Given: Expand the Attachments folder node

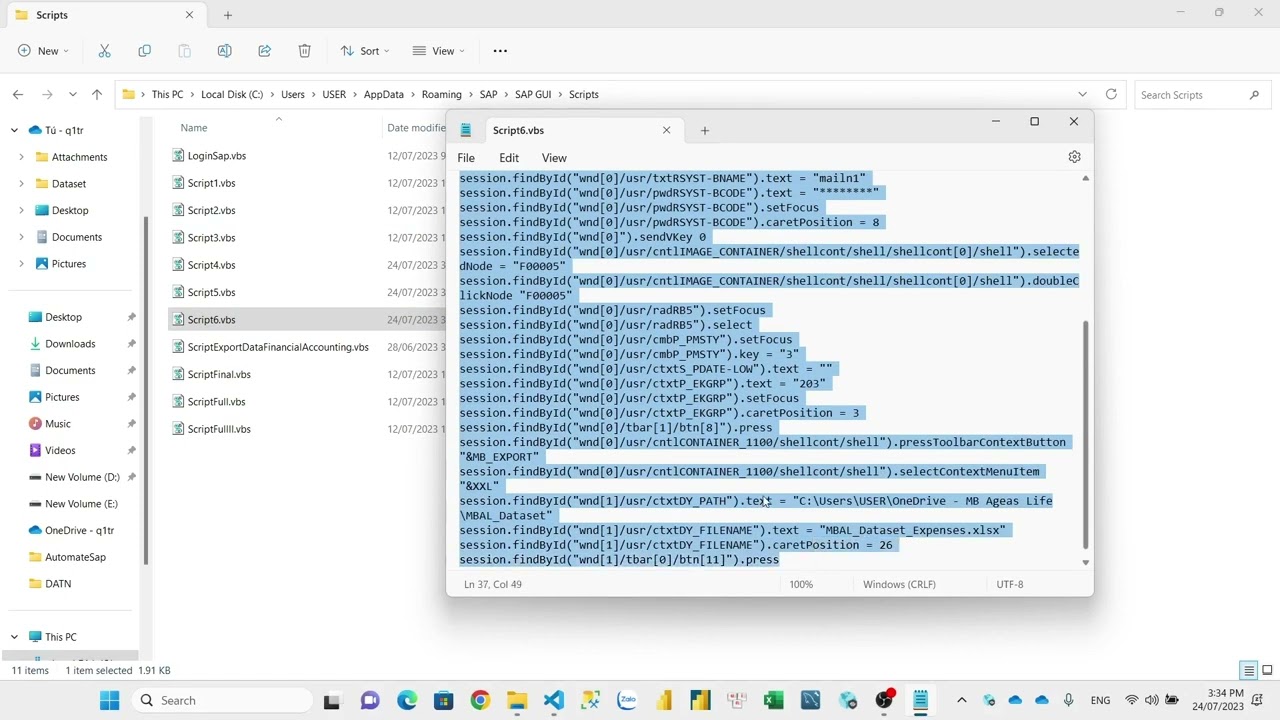Looking at the screenshot, I should [21, 157].
